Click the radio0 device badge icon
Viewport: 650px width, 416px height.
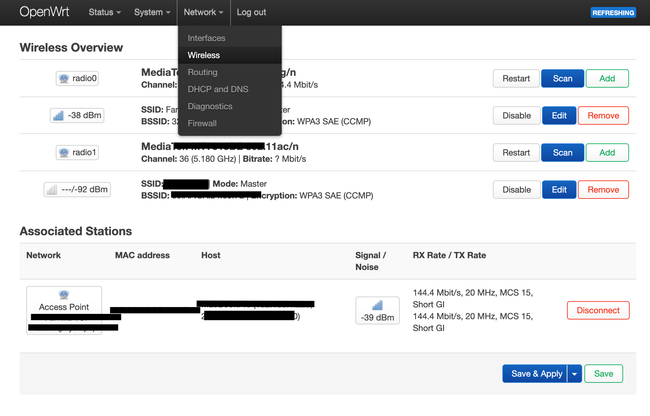coord(77,78)
